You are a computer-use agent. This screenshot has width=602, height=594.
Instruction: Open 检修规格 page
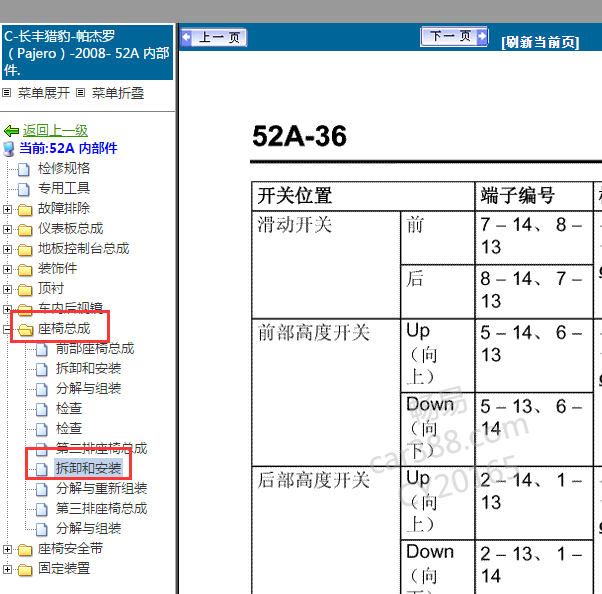(x=64, y=168)
